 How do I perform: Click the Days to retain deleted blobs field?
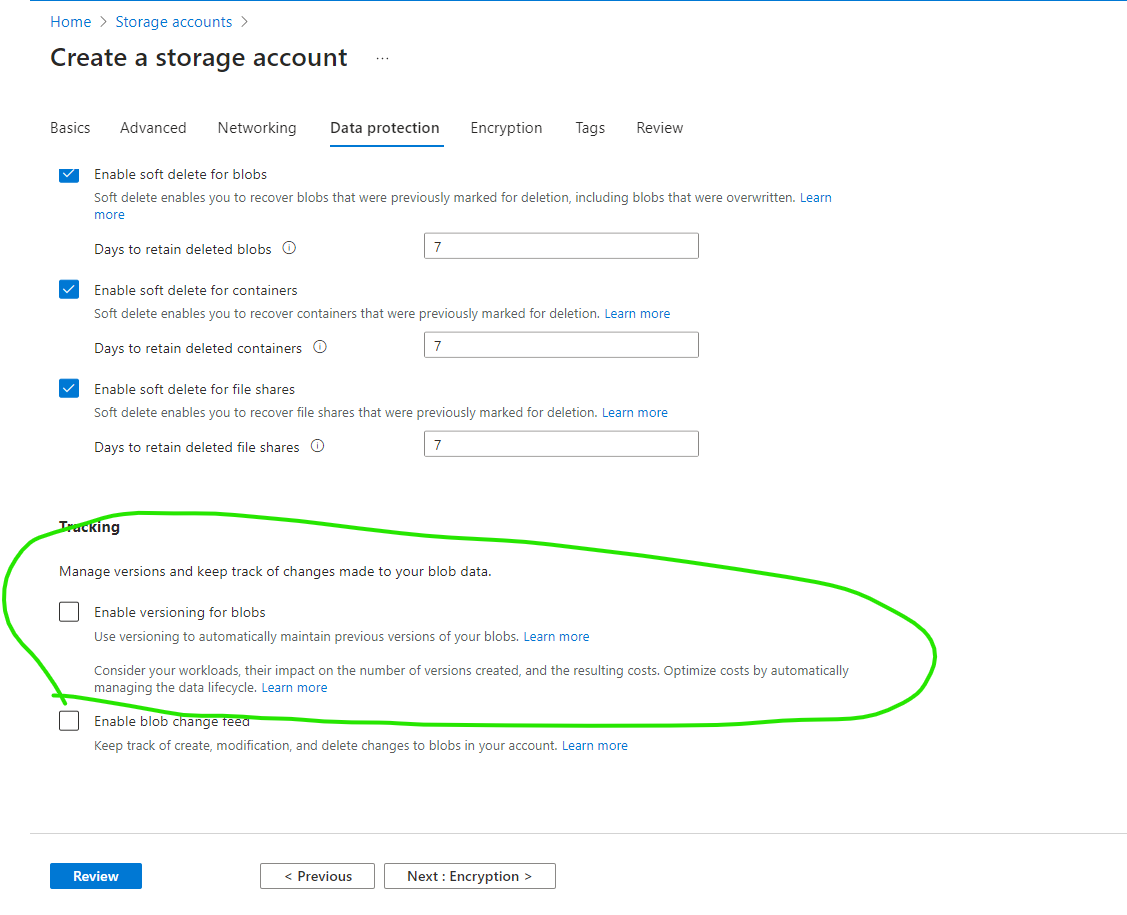(561, 246)
